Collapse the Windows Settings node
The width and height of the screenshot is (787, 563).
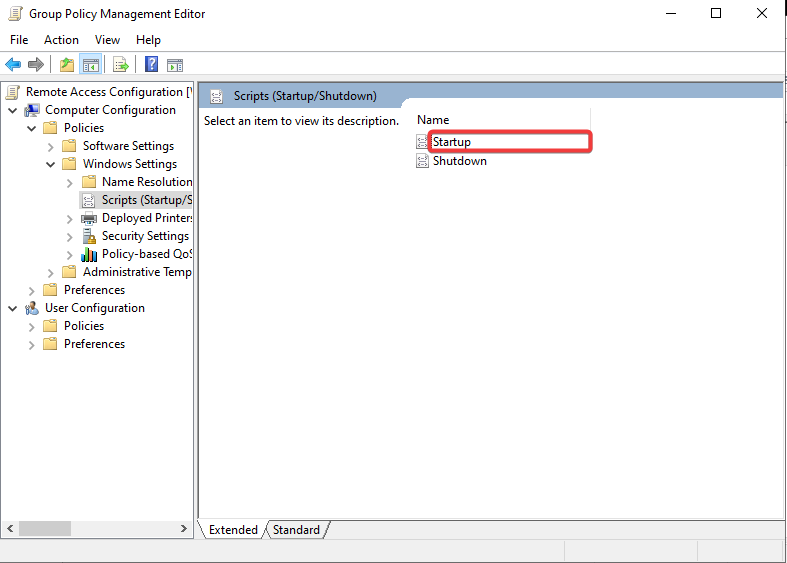coord(51,164)
